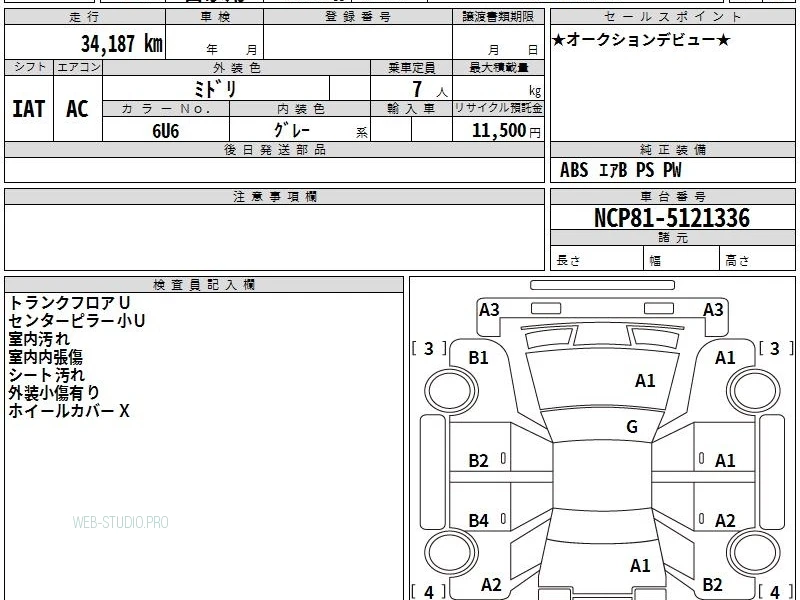Click the 検査員記入欄 header bar
800x600 pixels.
tap(204, 285)
